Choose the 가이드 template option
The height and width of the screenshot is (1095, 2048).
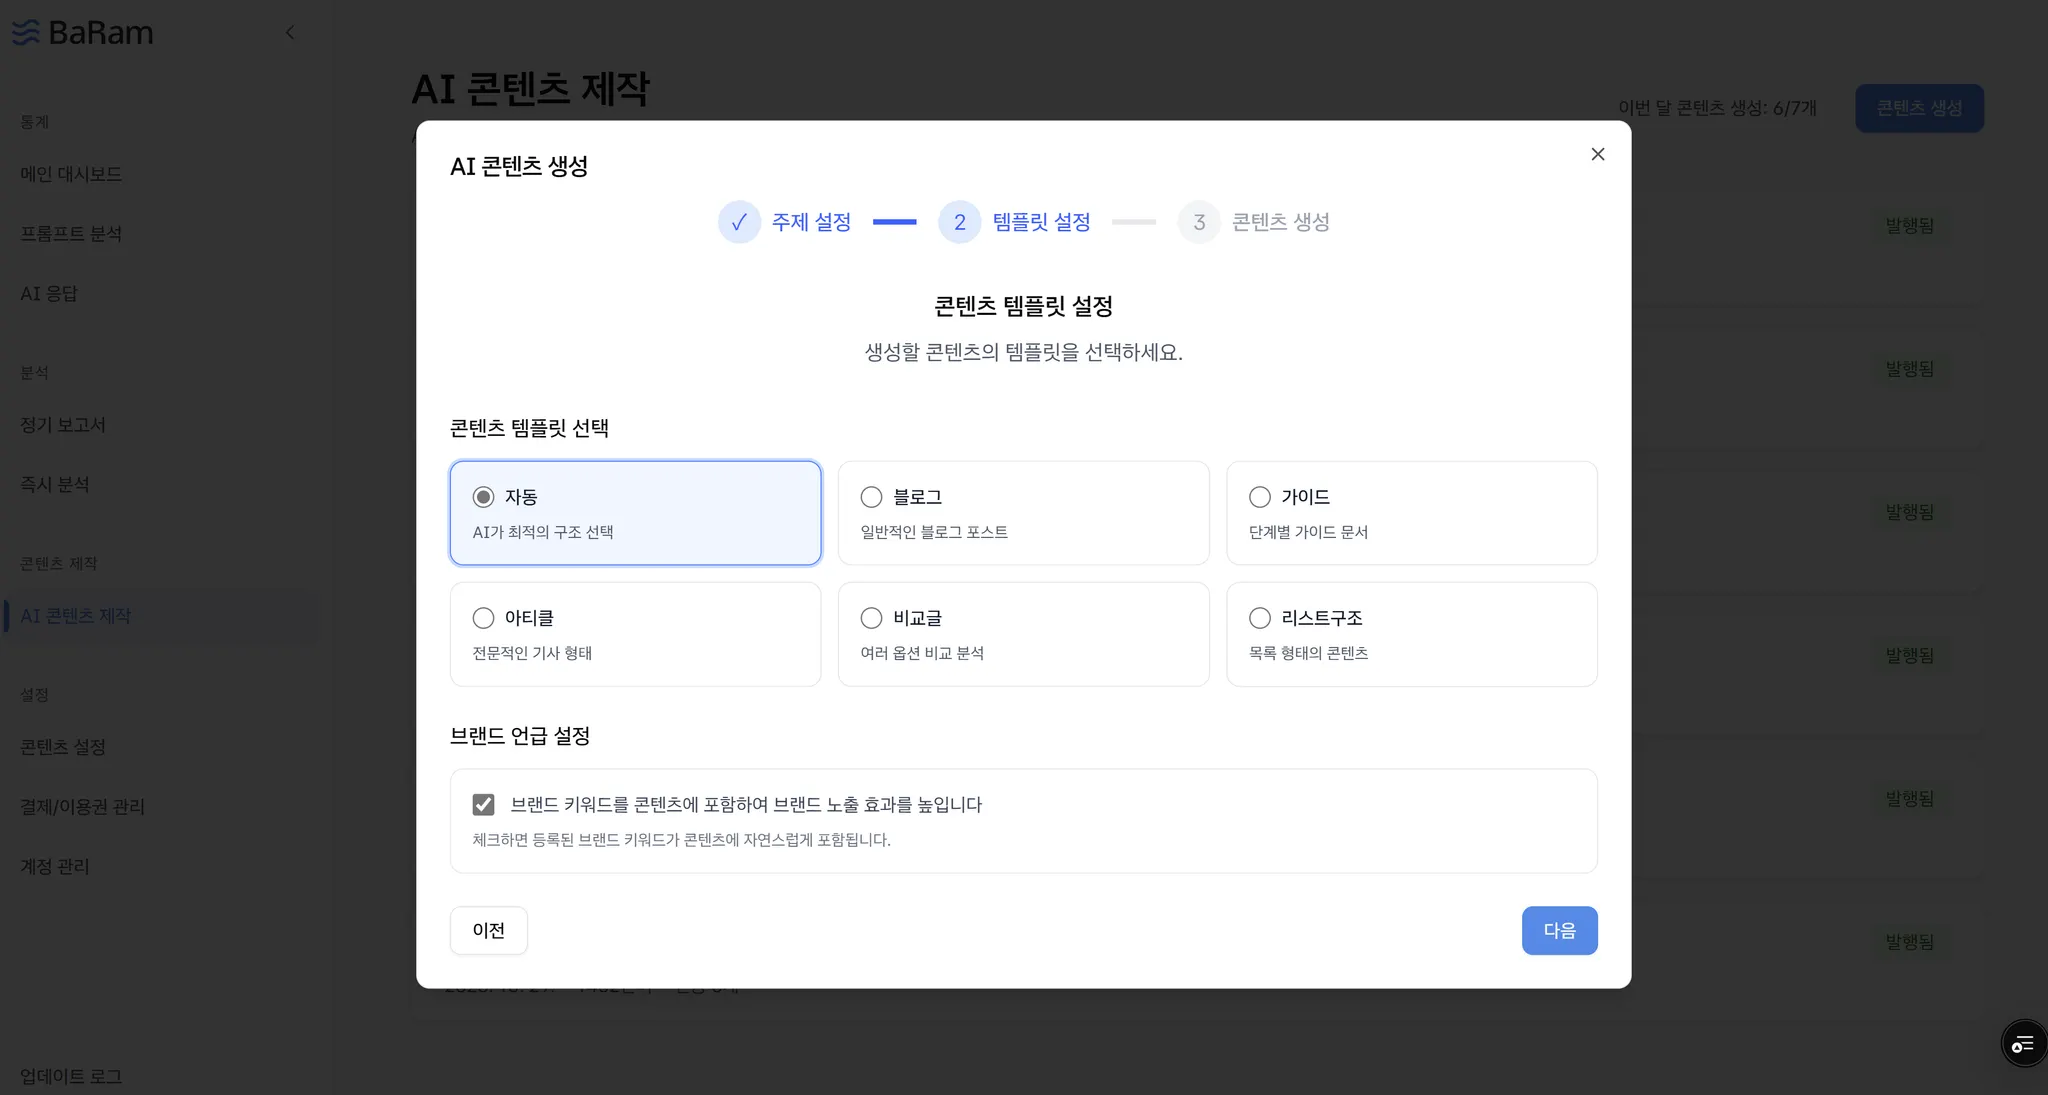1260,497
